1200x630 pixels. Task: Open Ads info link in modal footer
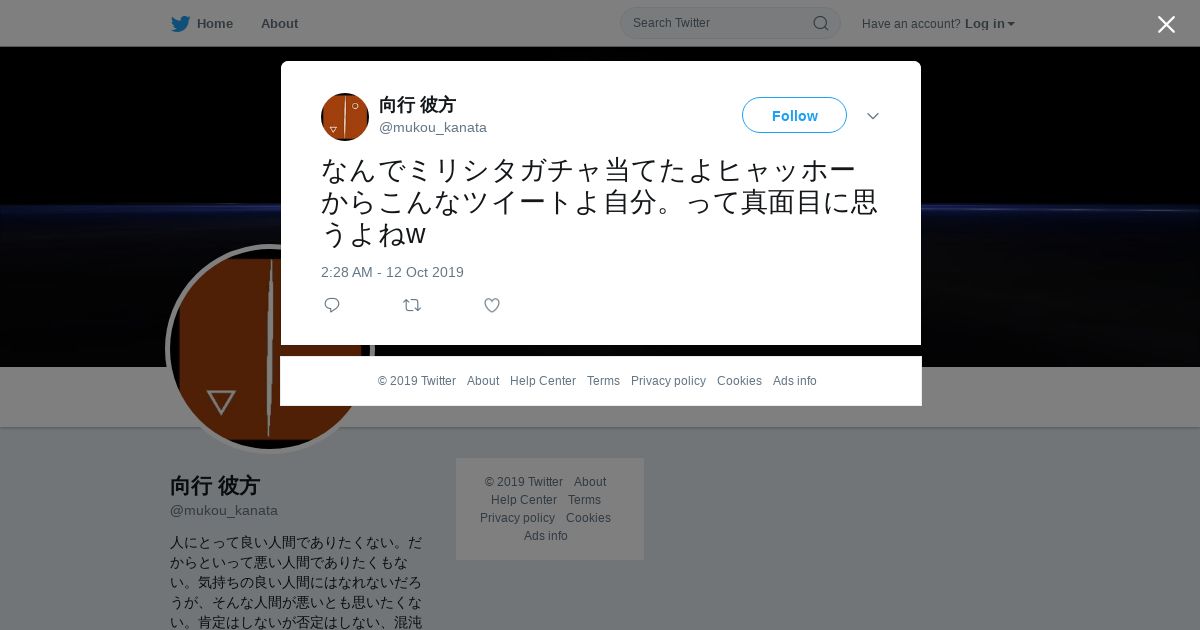tap(795, 381)
